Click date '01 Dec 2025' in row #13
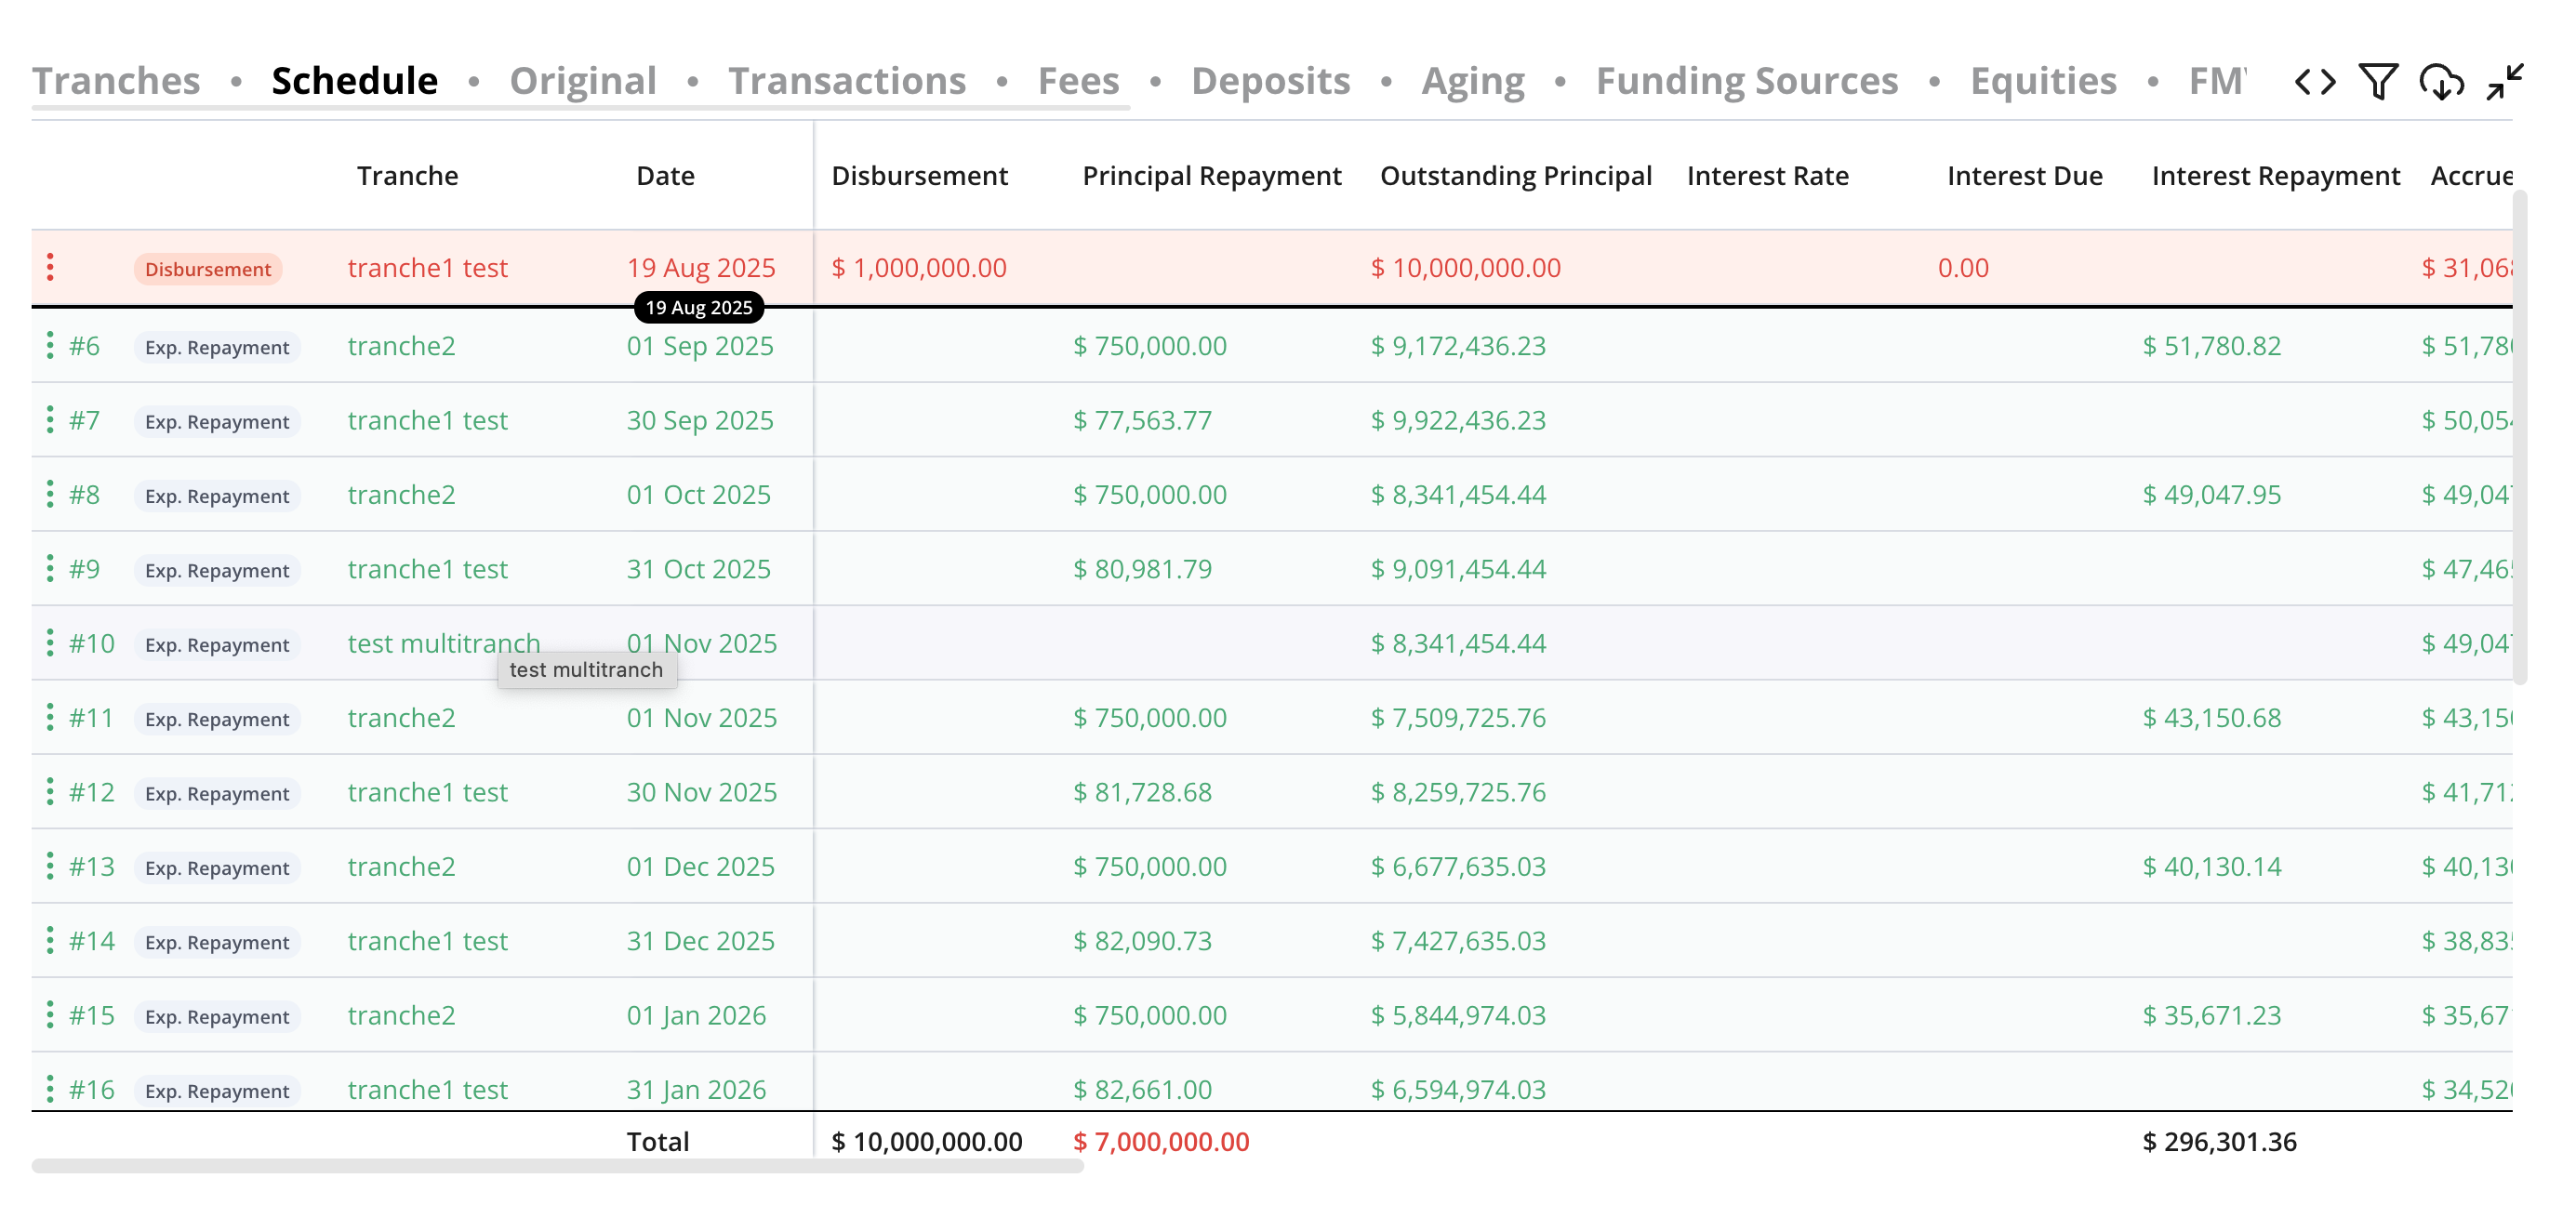 pyautogui.click(x=701, y=866)
